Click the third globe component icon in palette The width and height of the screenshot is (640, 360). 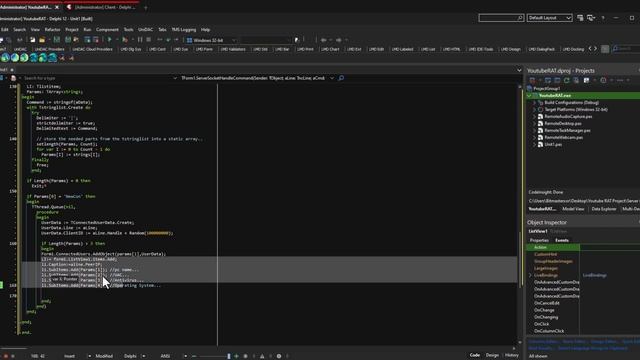click(x=24, y=58)
